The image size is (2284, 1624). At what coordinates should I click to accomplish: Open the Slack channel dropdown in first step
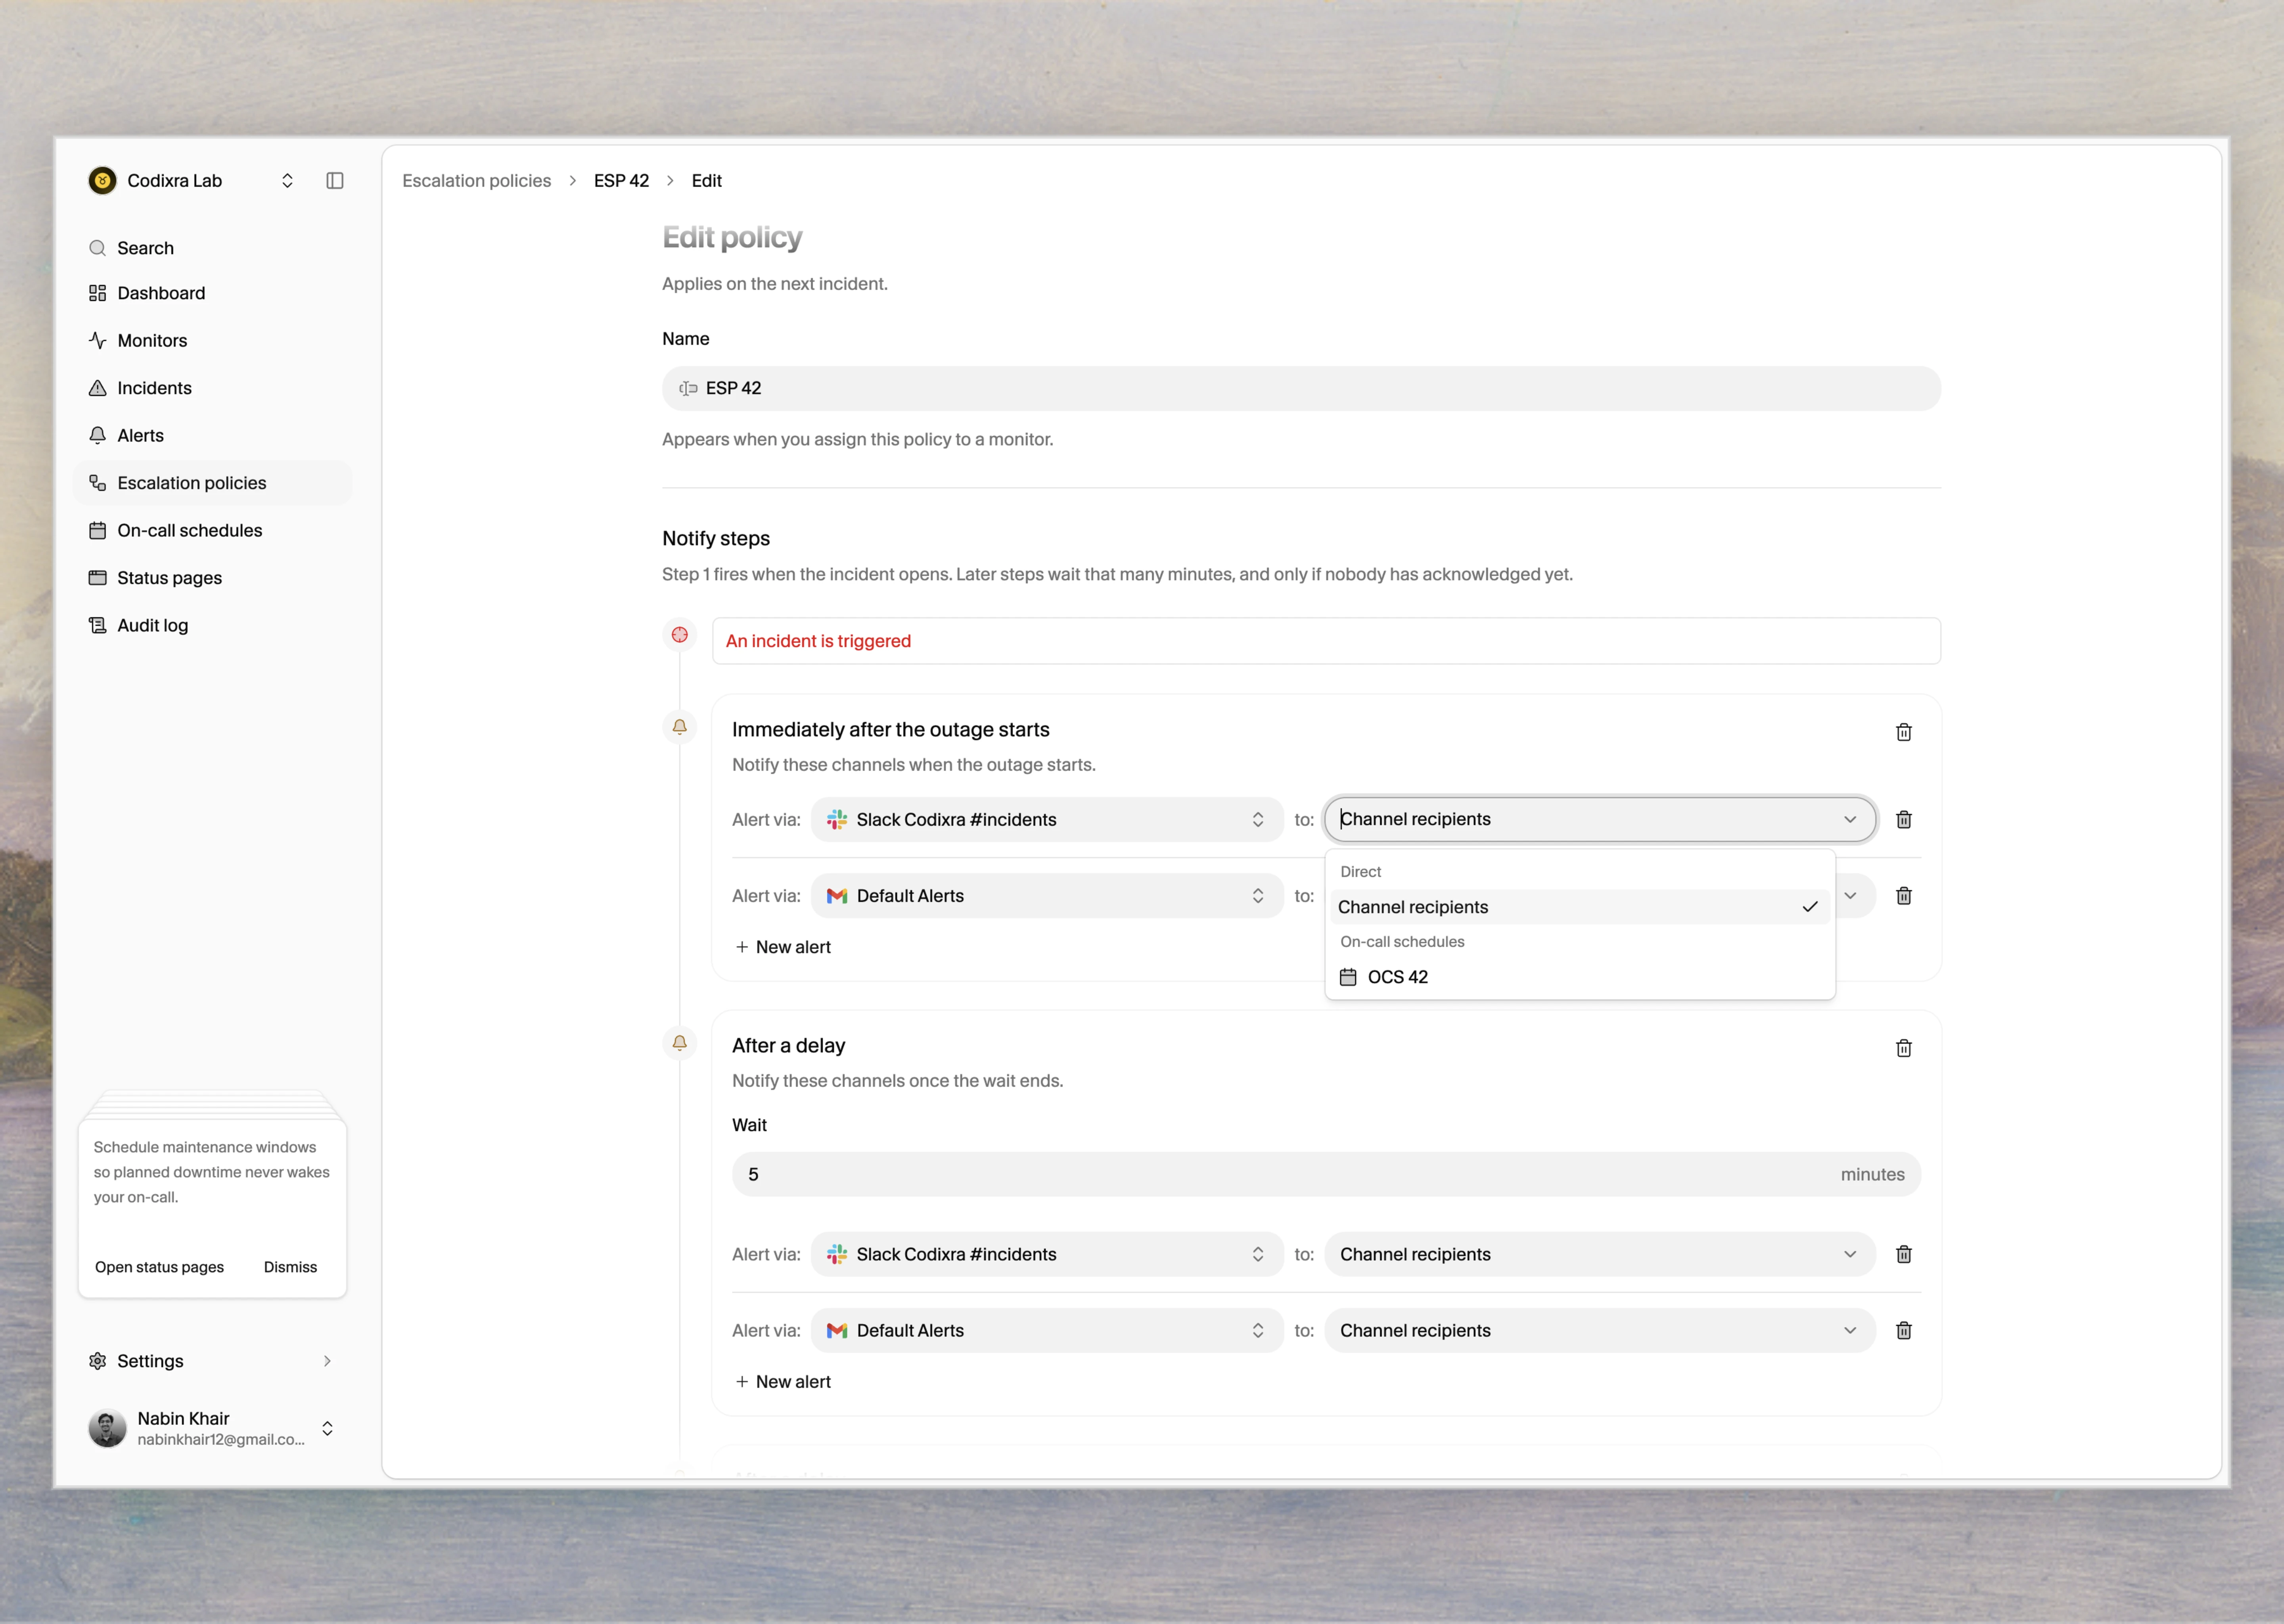pos(1046,819)
